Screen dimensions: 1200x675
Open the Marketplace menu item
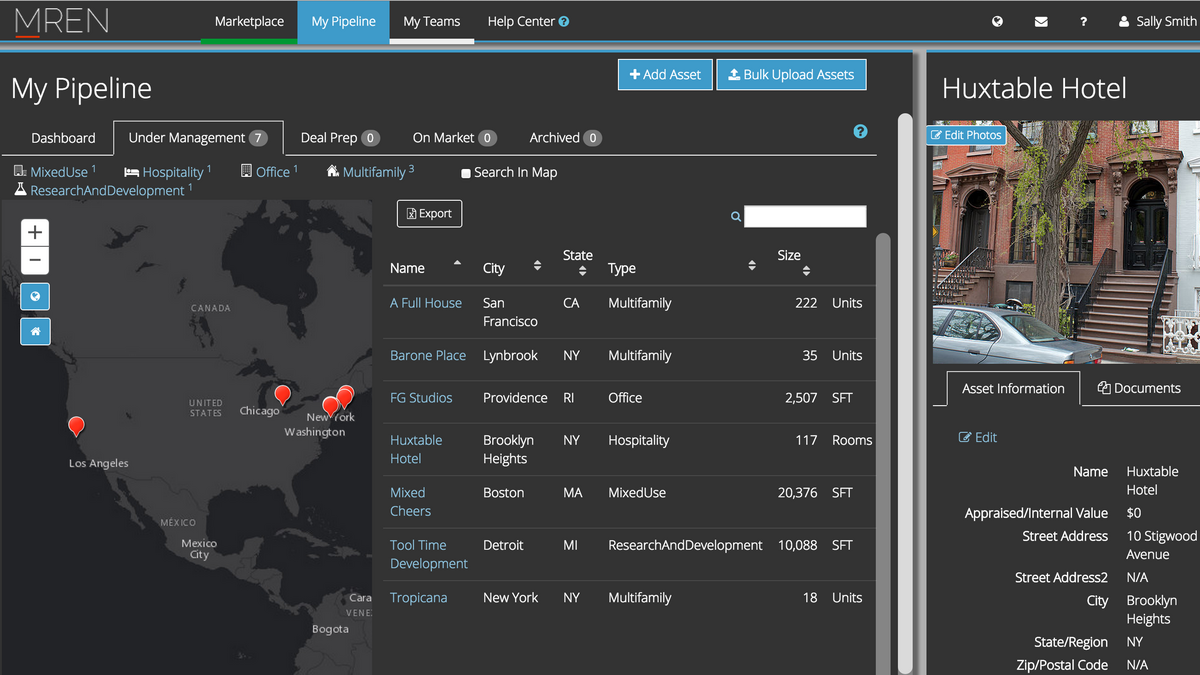[249, 21]
